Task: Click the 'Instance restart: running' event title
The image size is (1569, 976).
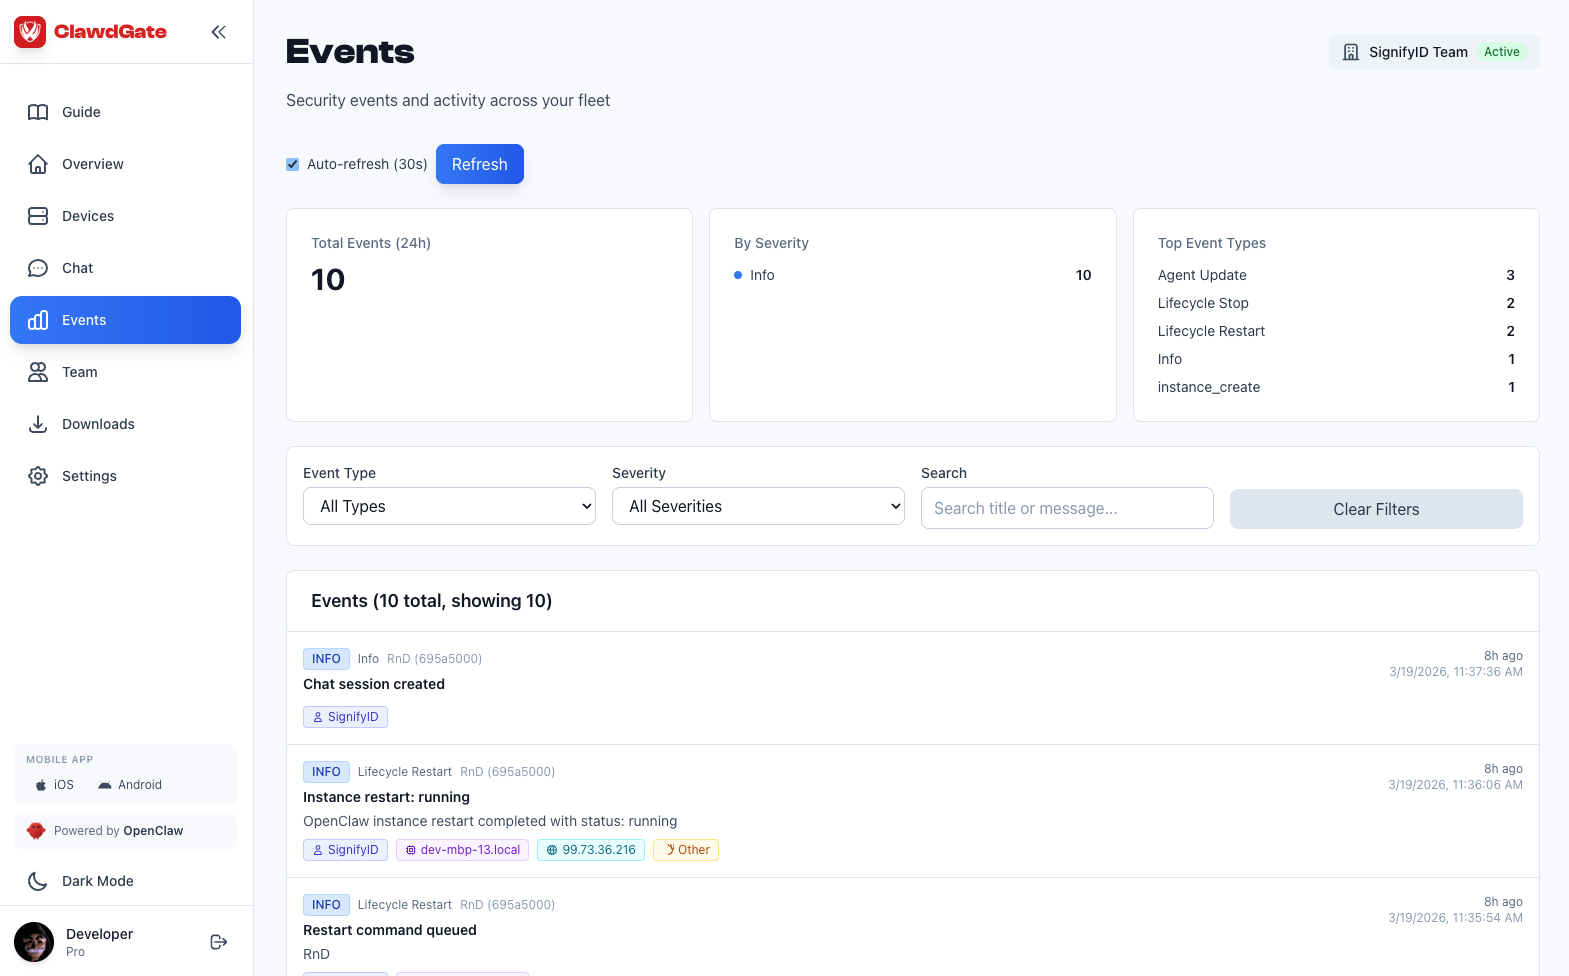Action: [386, 797]
